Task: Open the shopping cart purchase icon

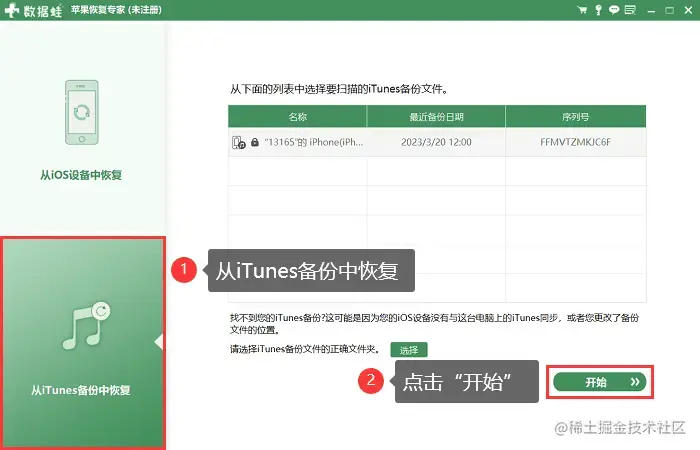Action: tap(582, 10)
